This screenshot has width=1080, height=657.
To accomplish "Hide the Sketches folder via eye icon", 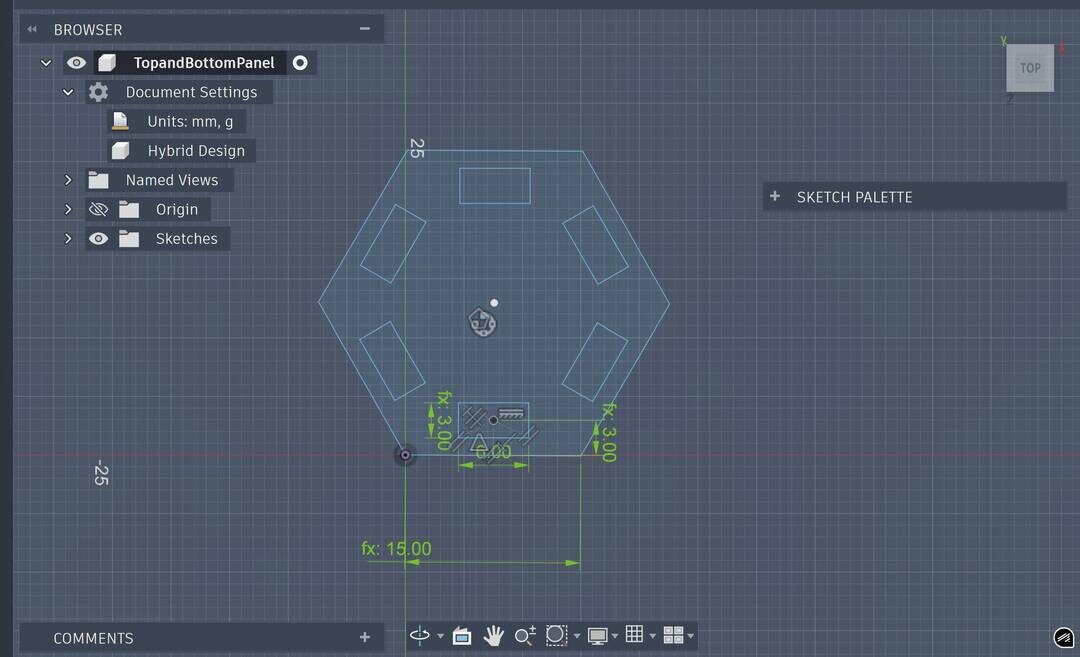I will click(x=98, y=238).
